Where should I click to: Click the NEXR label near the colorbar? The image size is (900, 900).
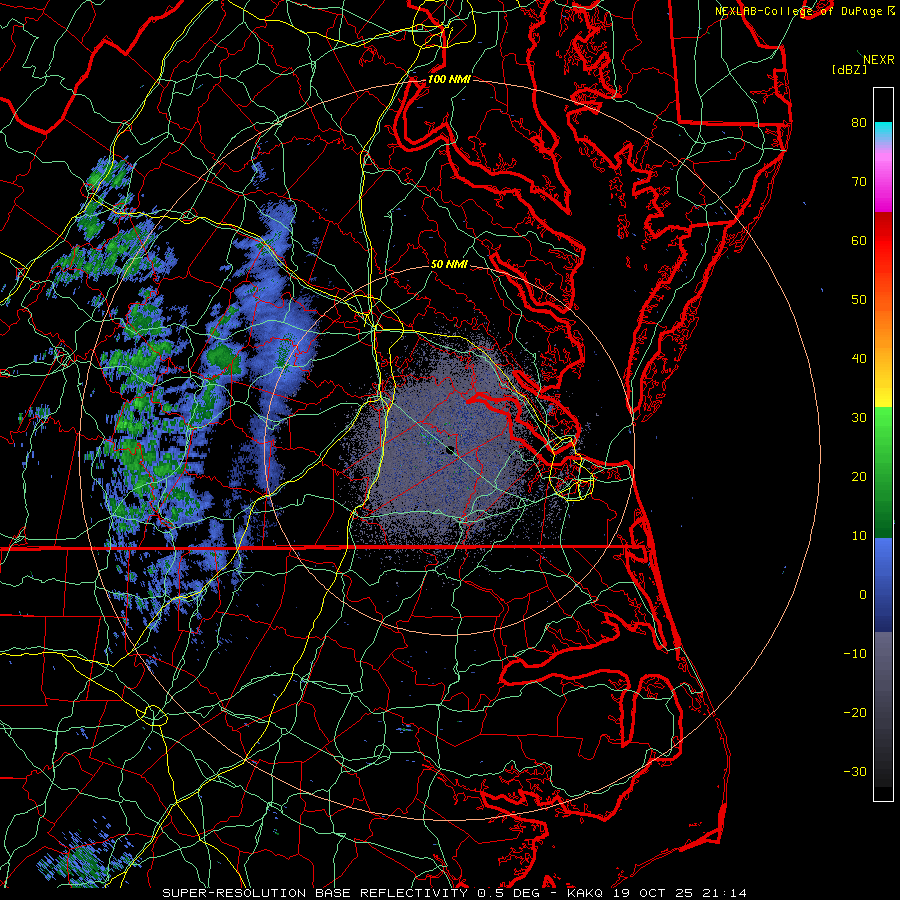coord(878,60)
